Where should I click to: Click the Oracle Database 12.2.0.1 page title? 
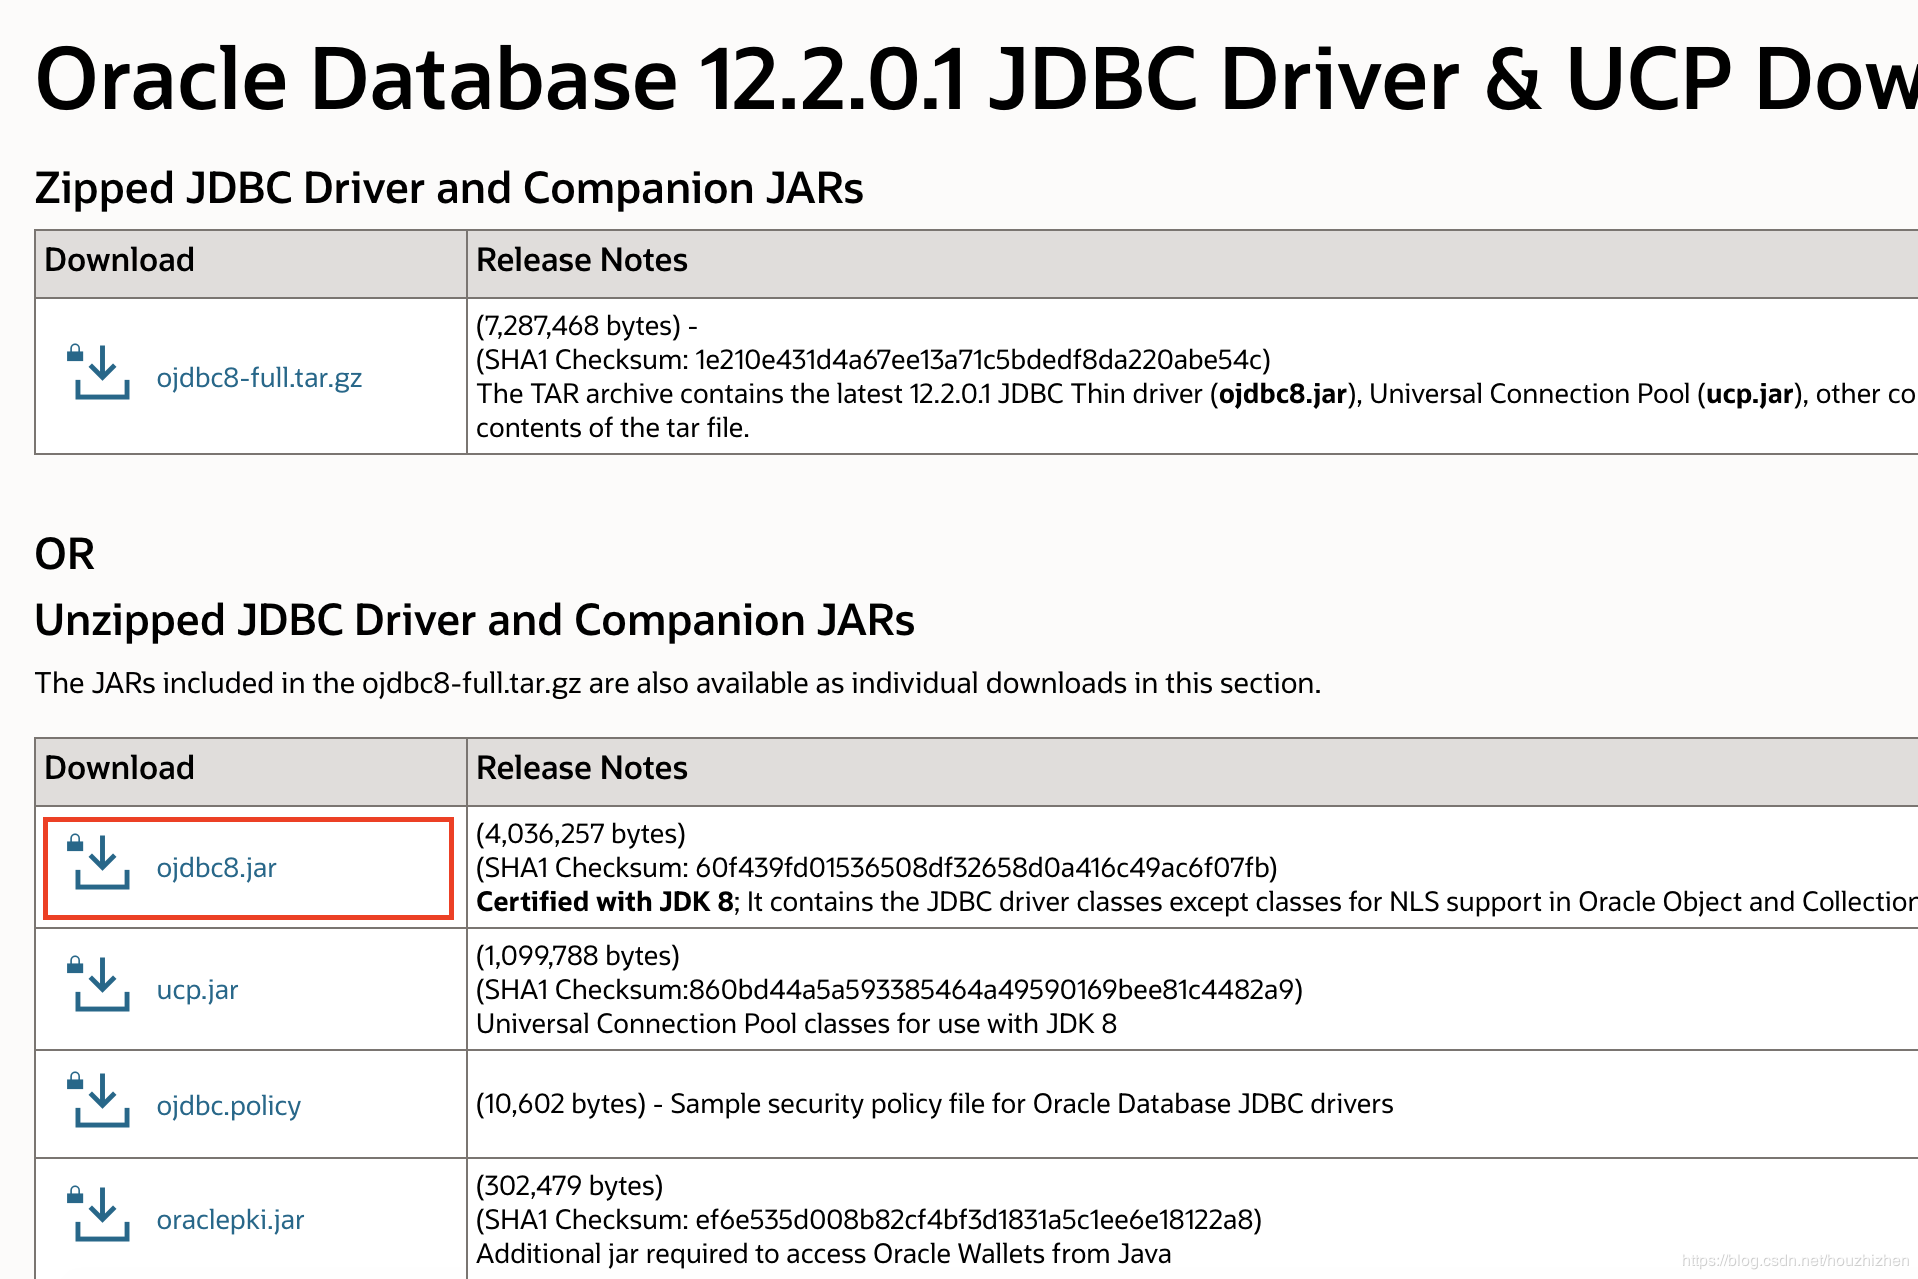pyautogui.click(x=975, y=80)
